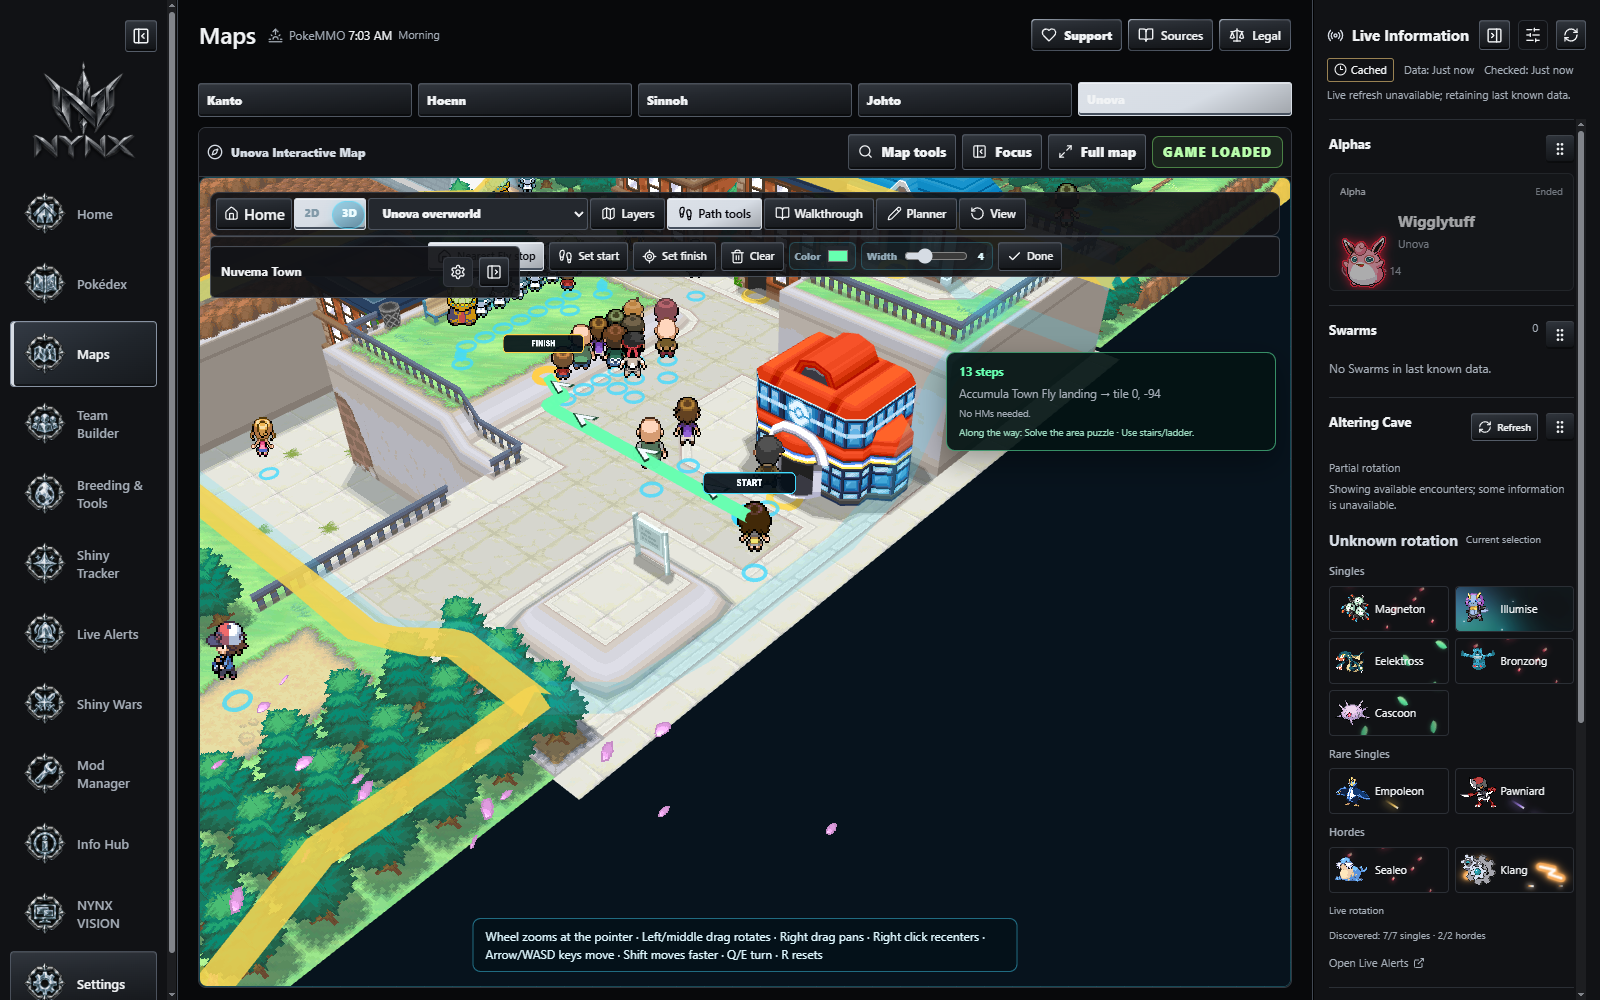Clear the path with trash button
This screenshot has height=1000, width=1600.
pos(752,256)
